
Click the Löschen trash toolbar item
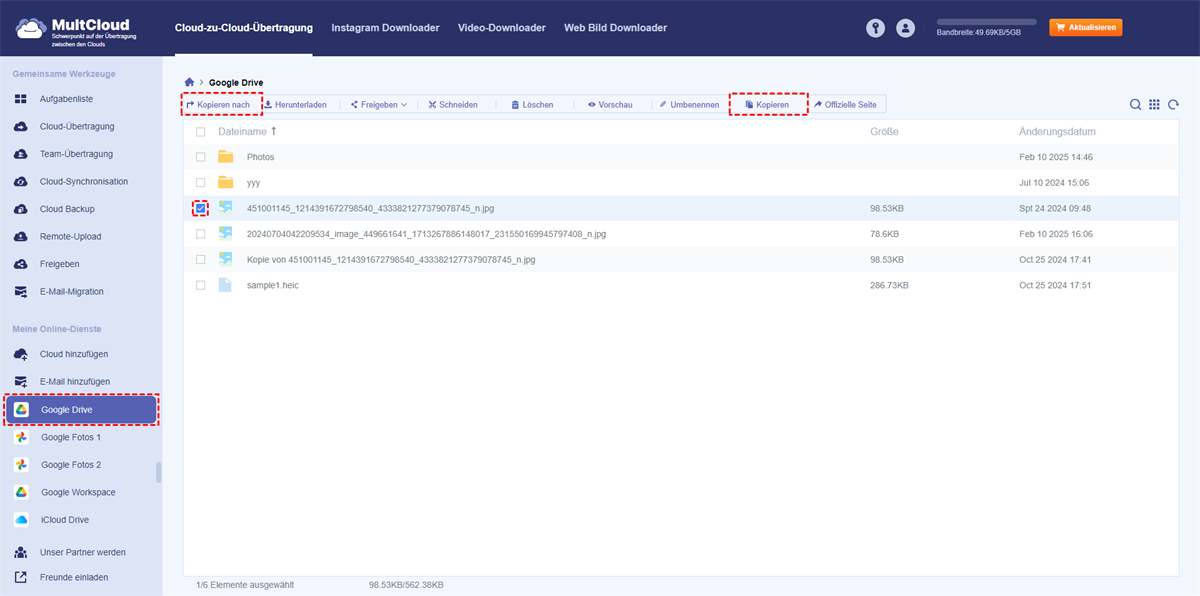532,105
